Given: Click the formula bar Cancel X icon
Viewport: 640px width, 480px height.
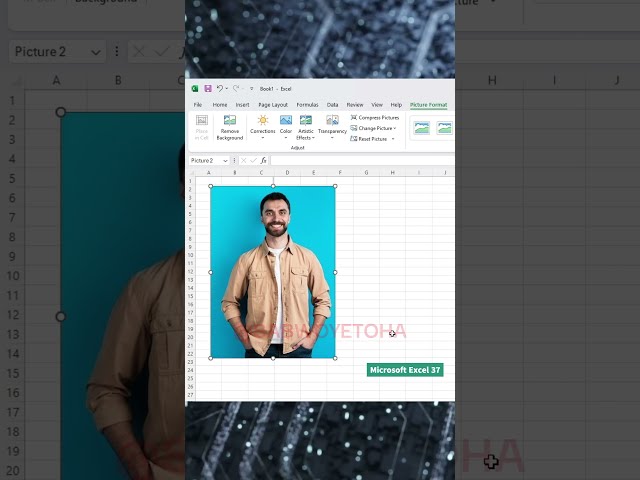Looking at the screenshot, I should (244, 161).
